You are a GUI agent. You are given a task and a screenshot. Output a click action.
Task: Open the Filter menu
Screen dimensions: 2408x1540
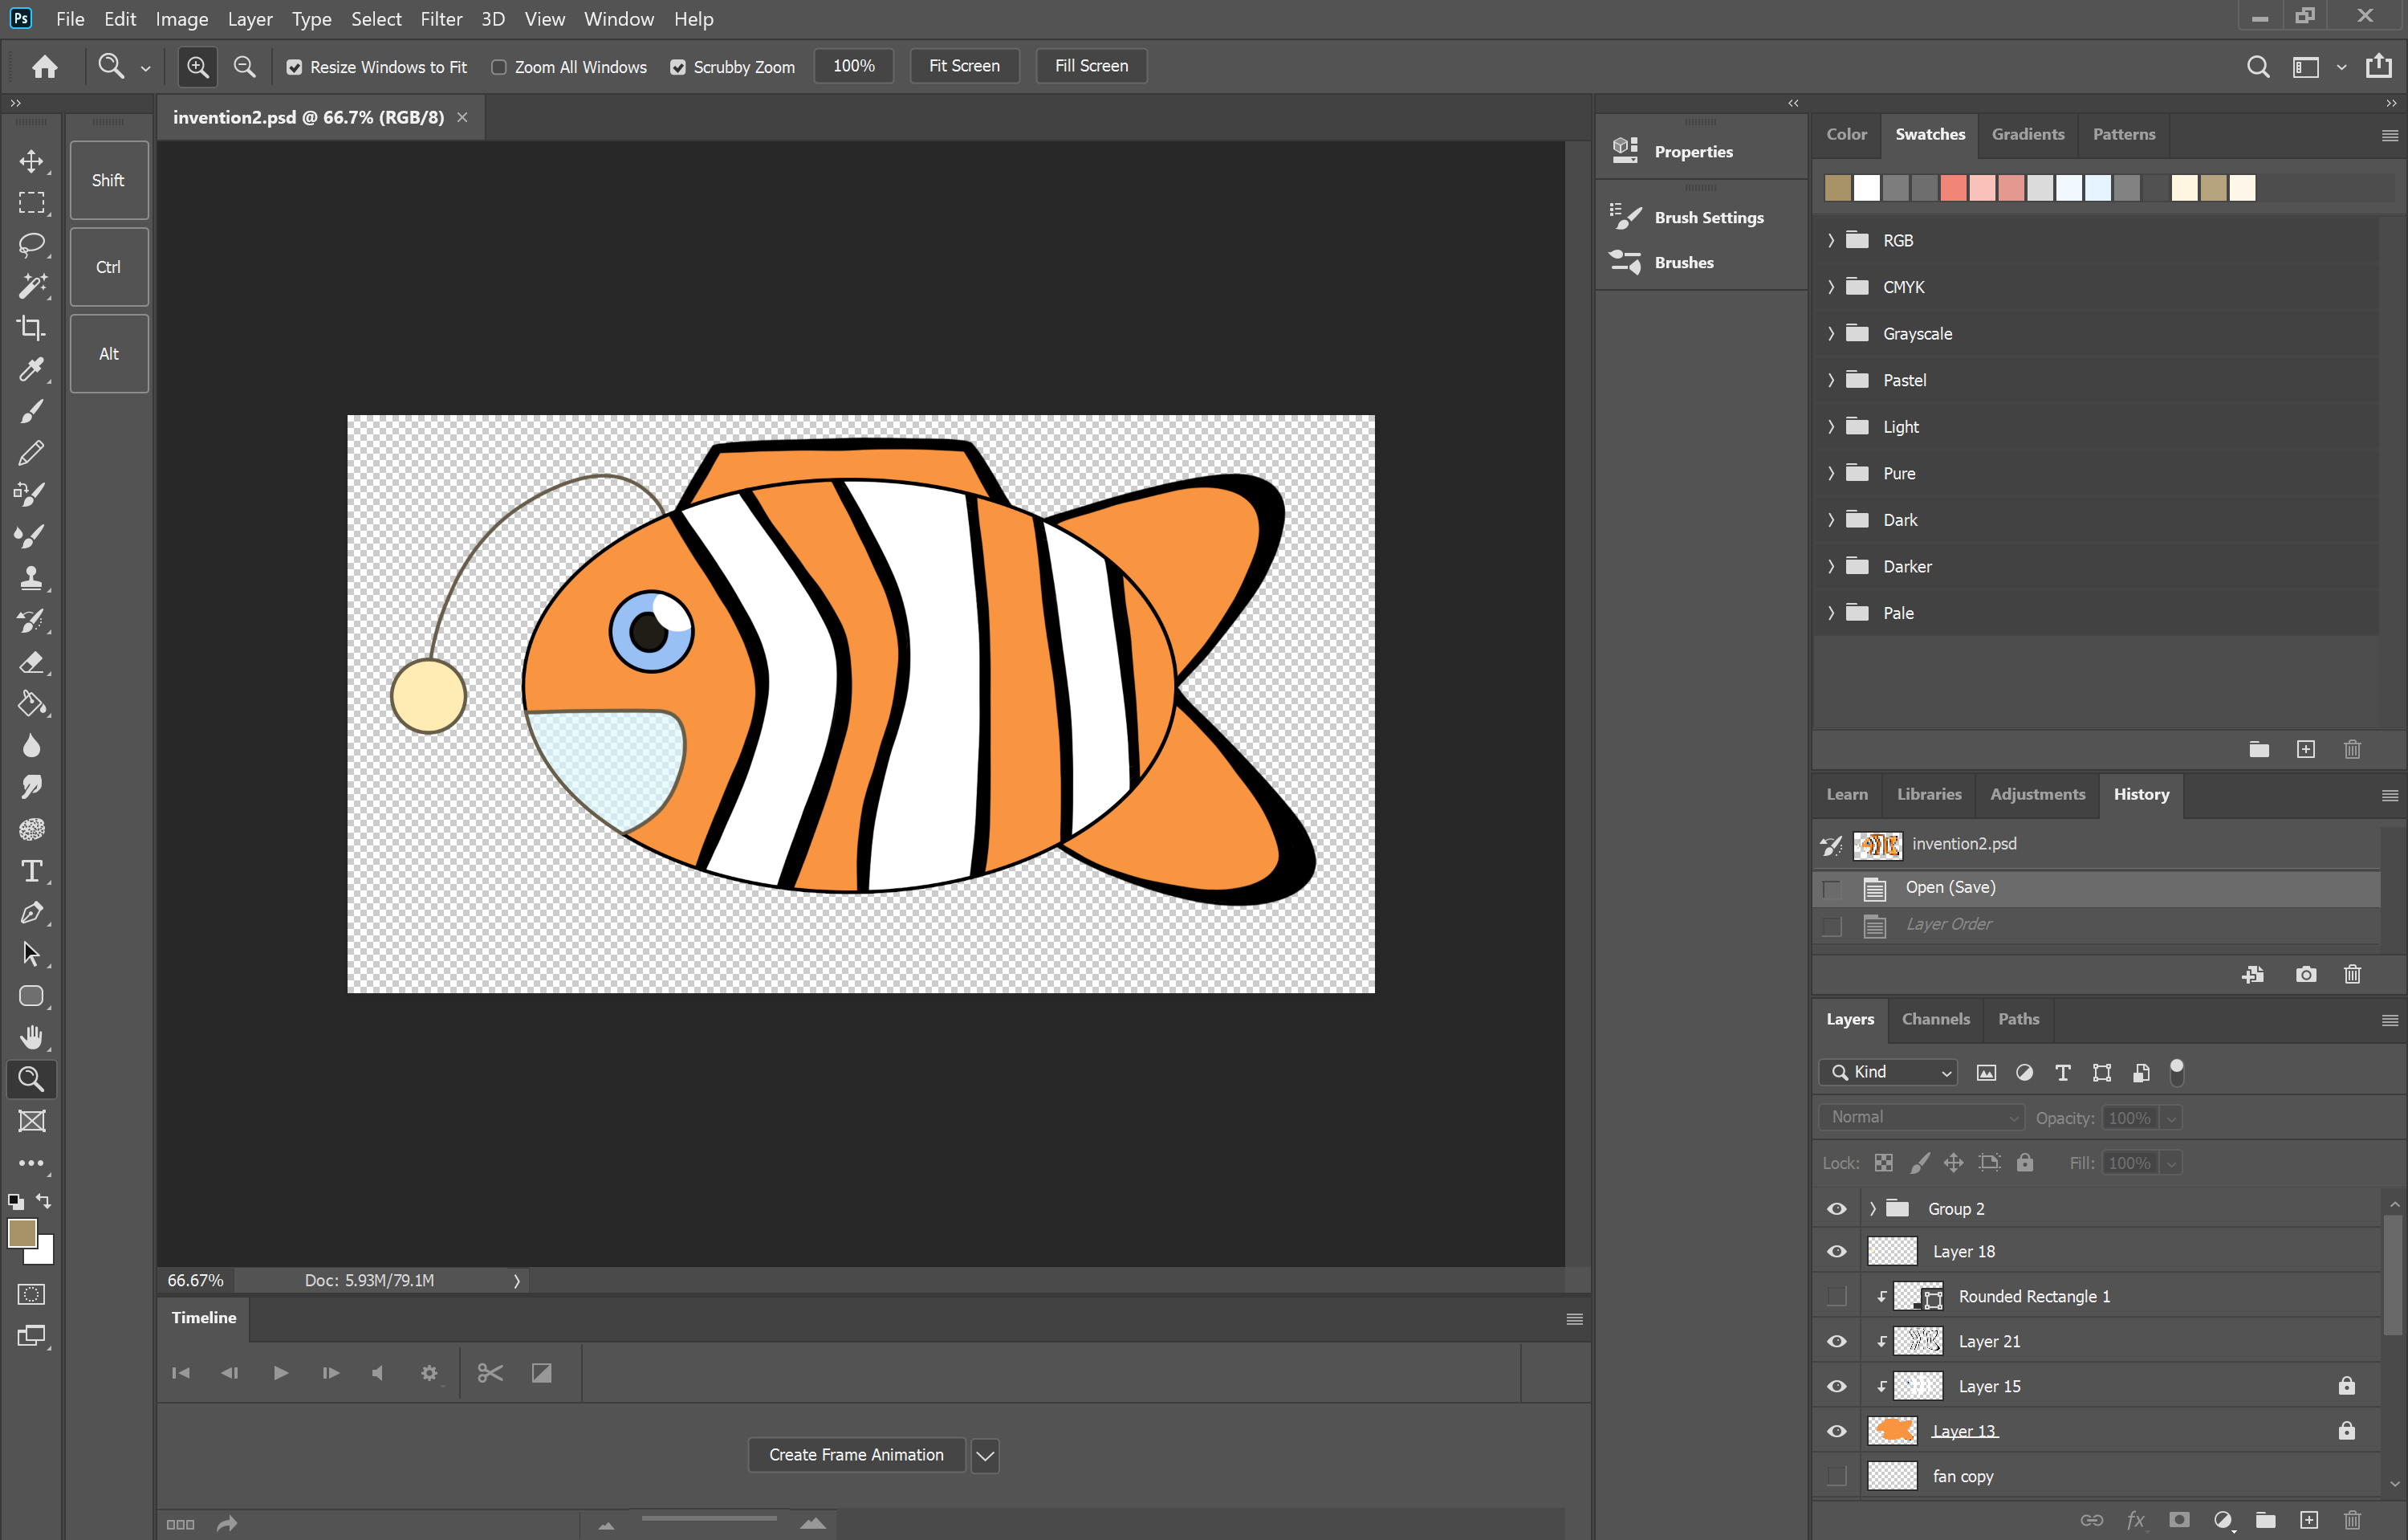(440, 19)
